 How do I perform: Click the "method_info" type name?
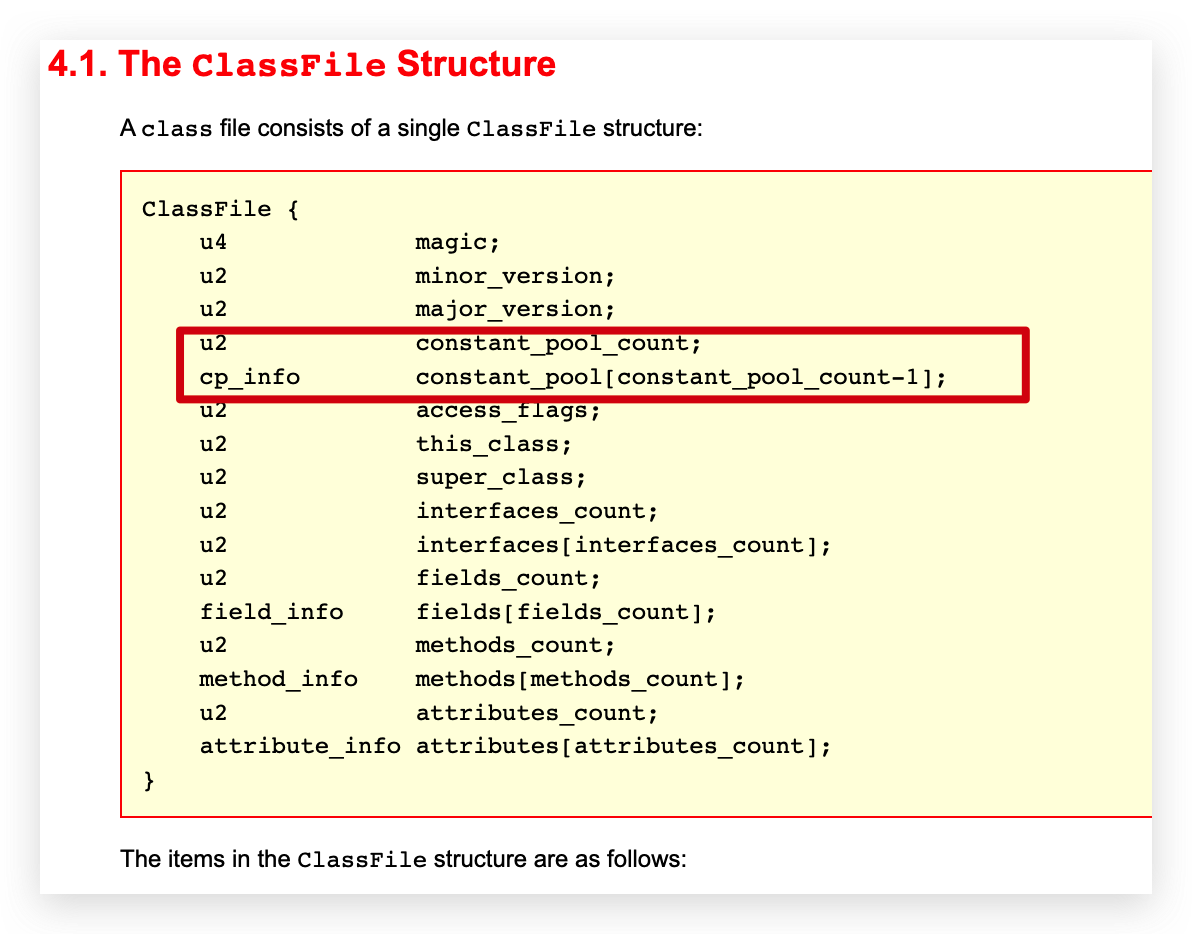(278, 679)
